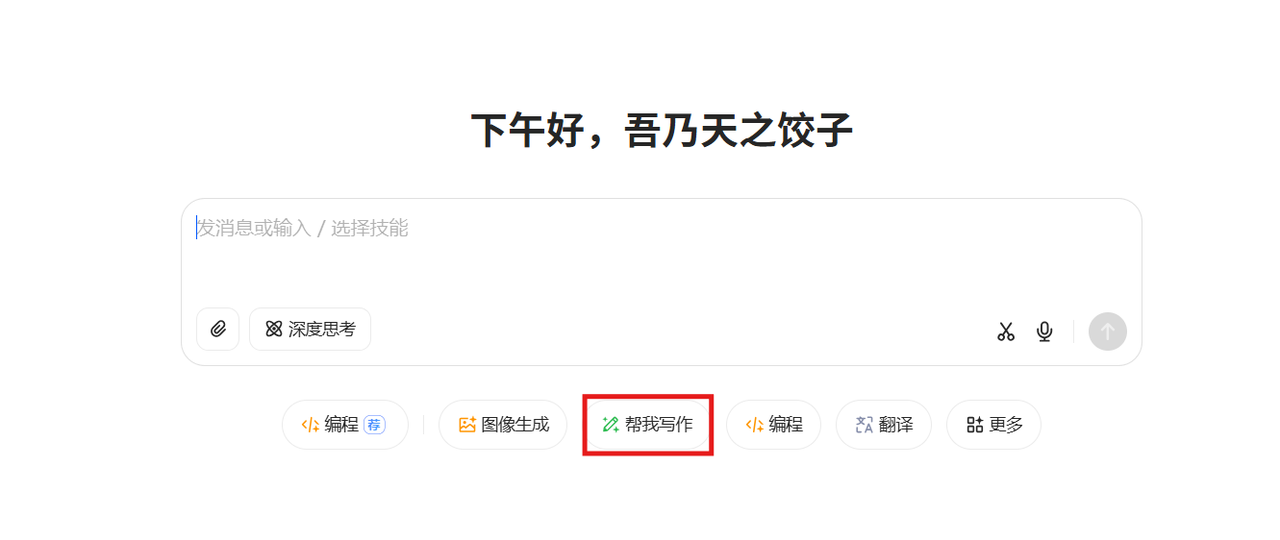Click the translate icon in 翻译 chip
The image size is (1280, 540).
click(864, 424)
